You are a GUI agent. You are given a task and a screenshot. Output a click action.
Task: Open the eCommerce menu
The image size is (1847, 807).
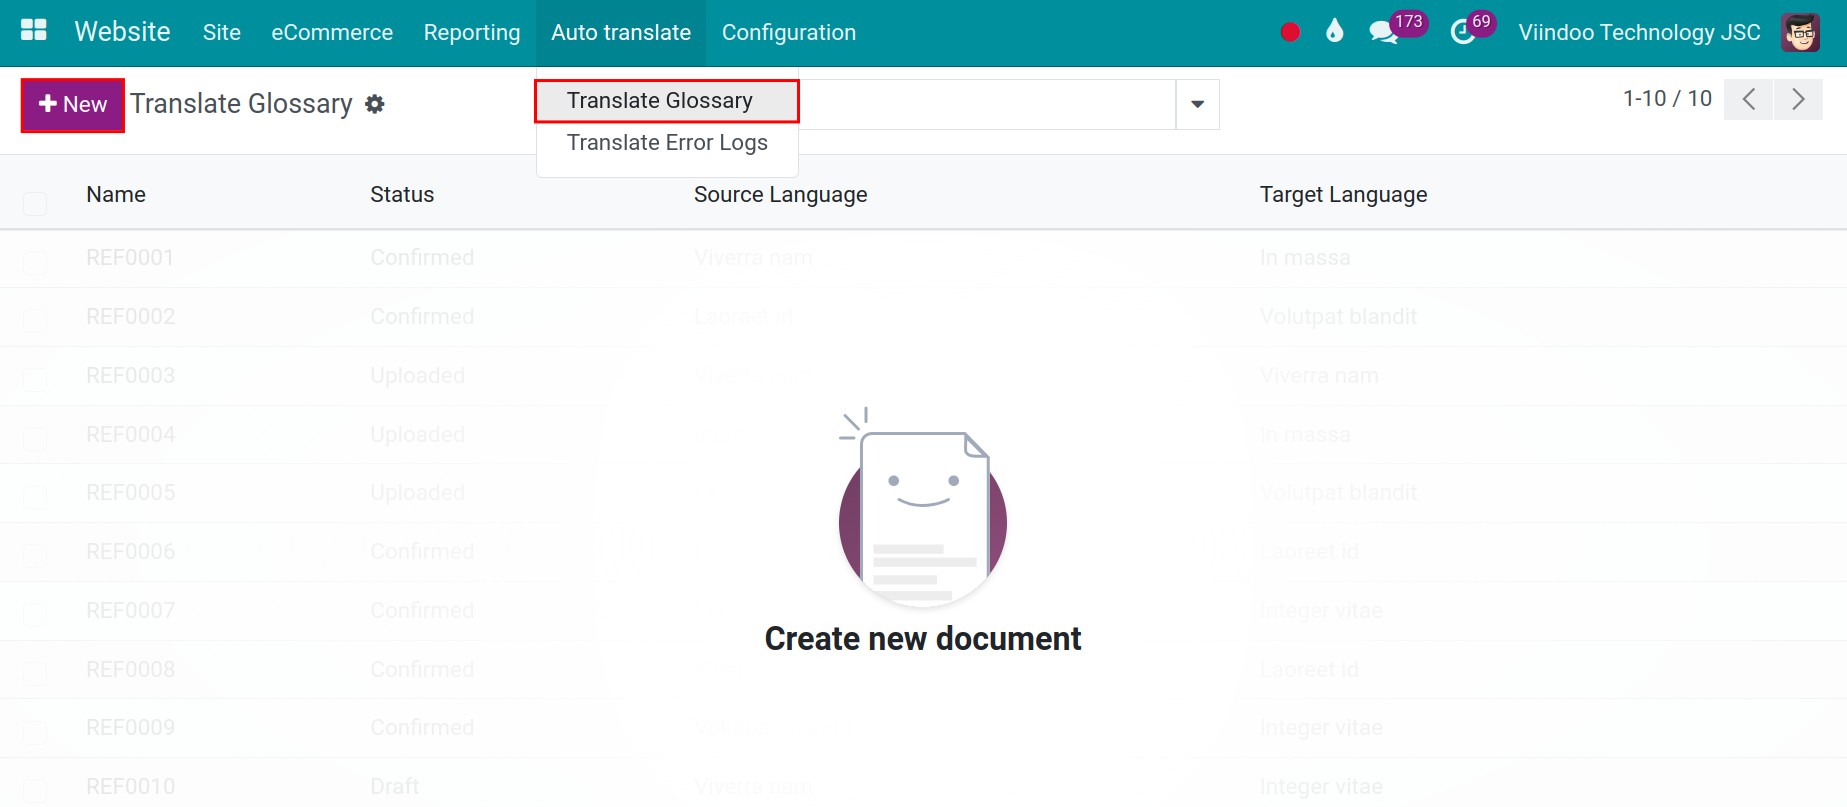tap(332, 32)
